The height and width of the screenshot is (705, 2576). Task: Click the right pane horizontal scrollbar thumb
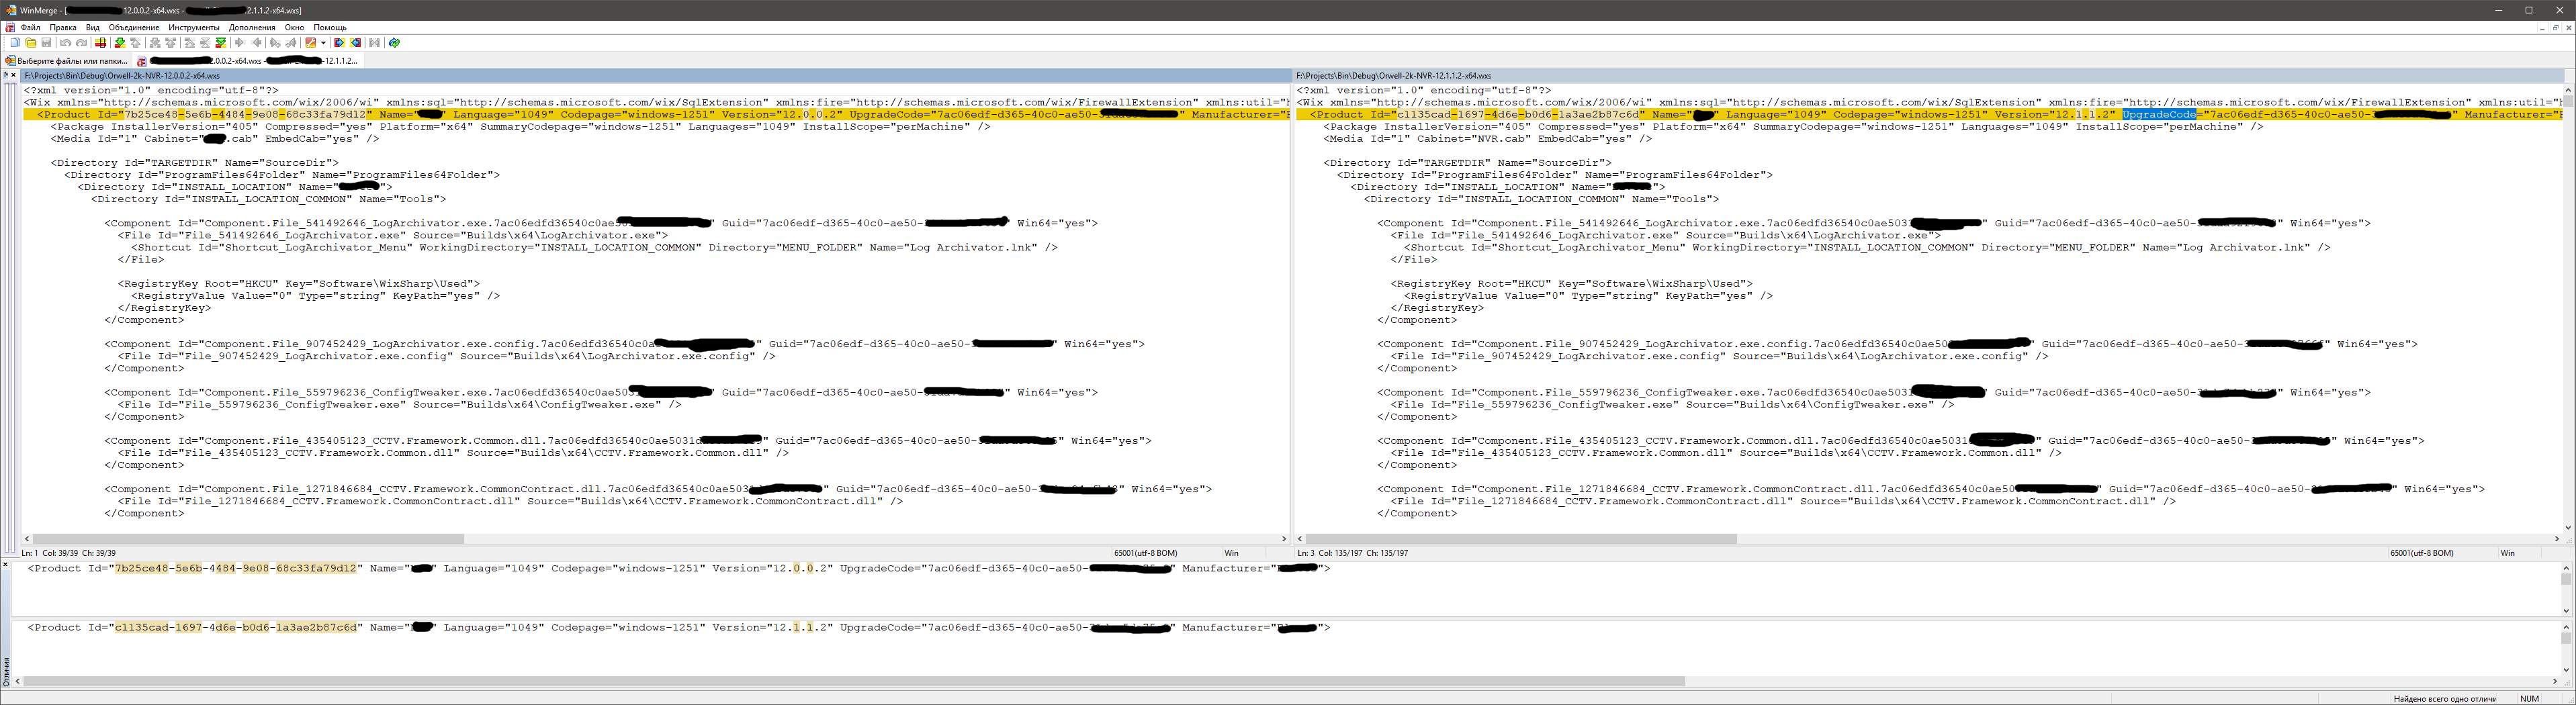click(x=1521, y=539)
